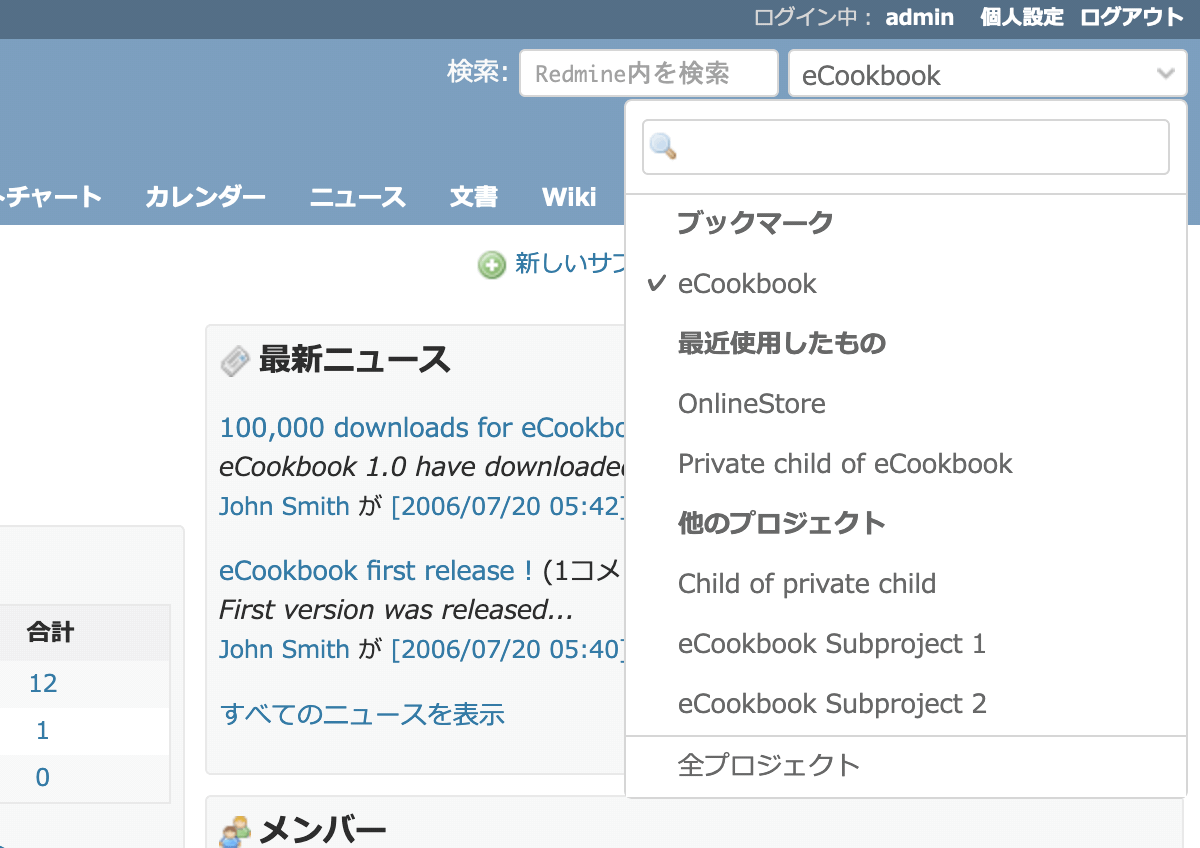Click the ログアウト logout link
The width and height of the screenshot is (1200, 848).
[1132, 18]
